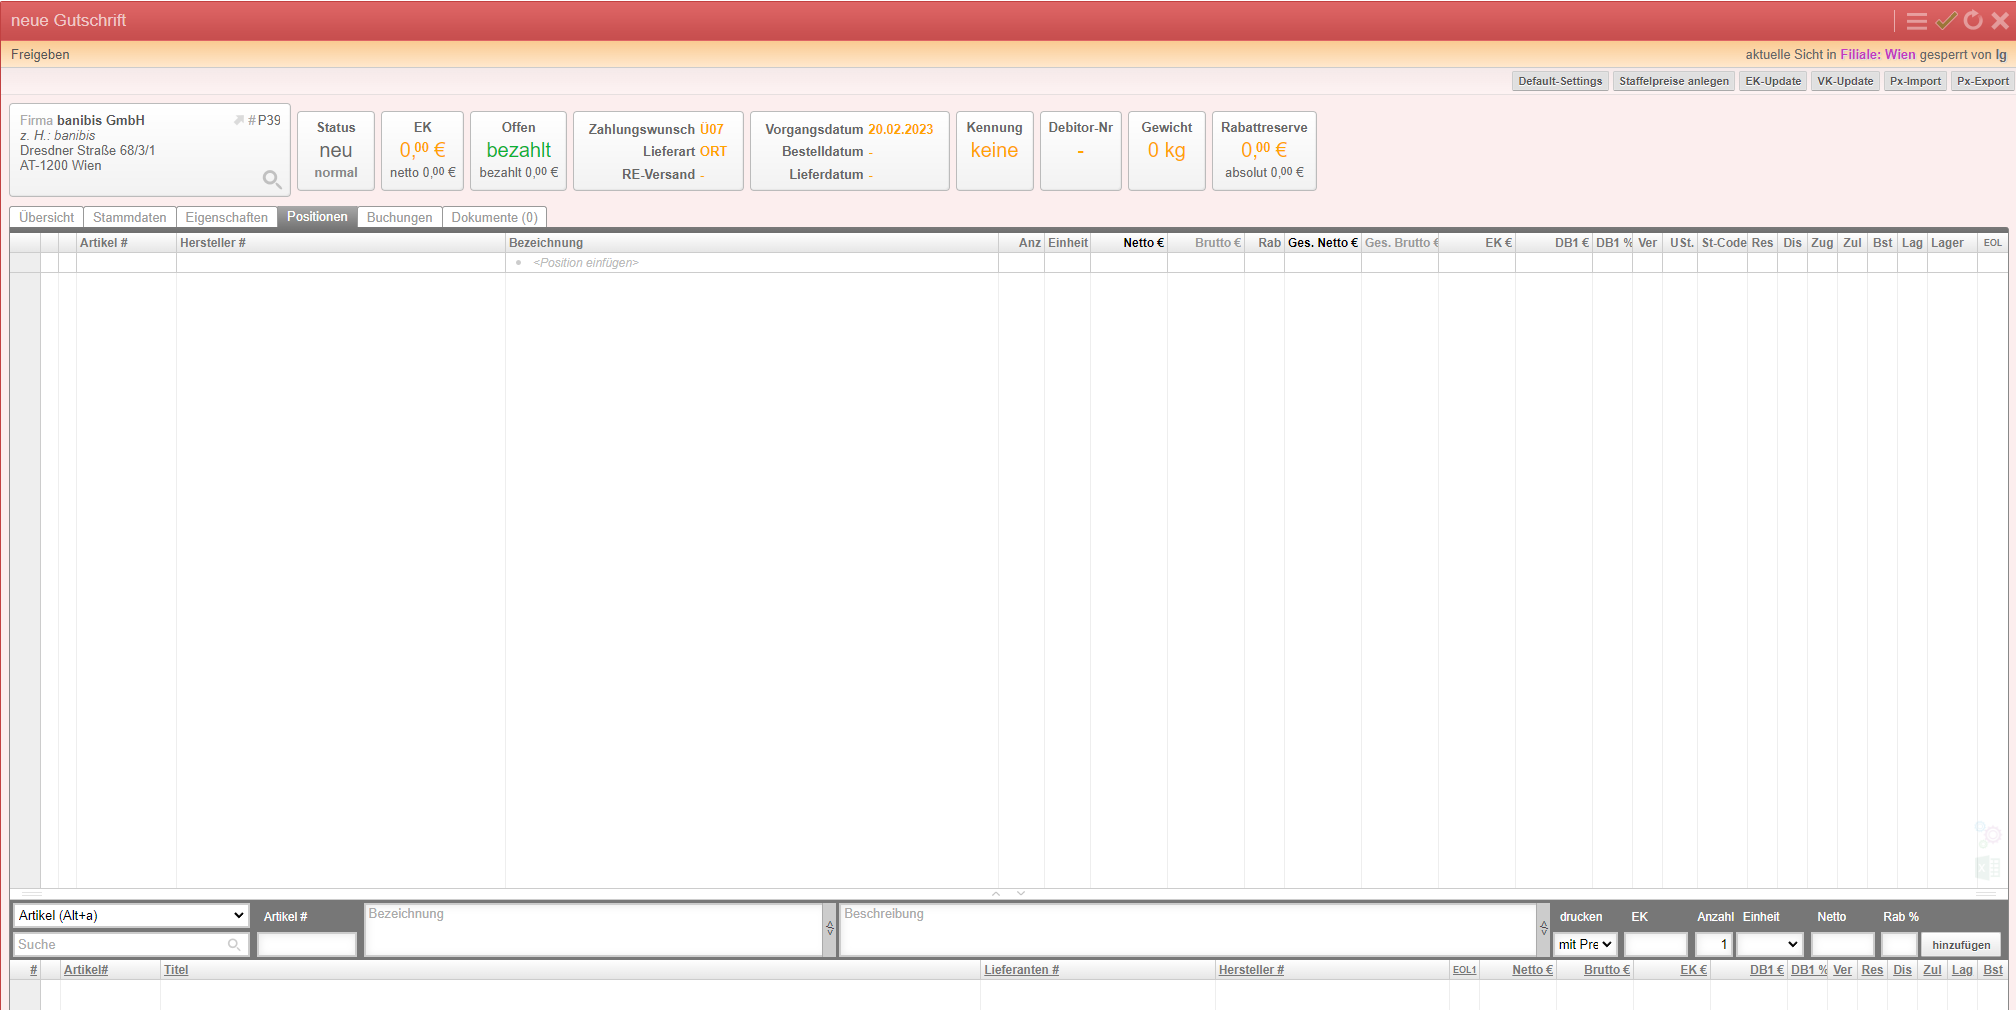
Task: Click the Px-Export button
Action: click(x=1983, y=81)
